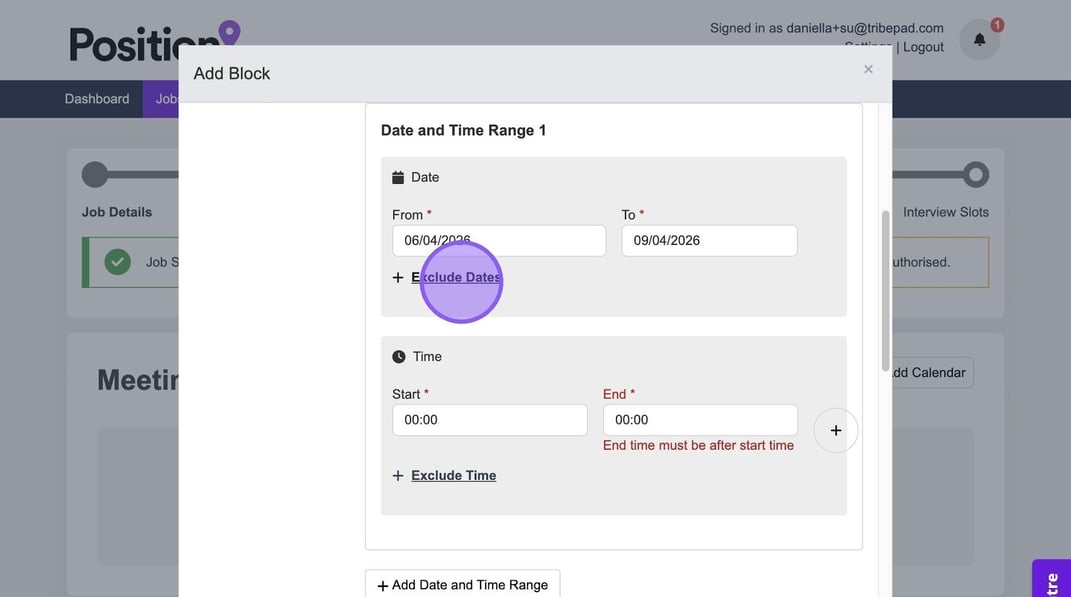This screenshot has height=597, width=1071.
Task: Click the Start time input field
Action: tap(489, 420)
